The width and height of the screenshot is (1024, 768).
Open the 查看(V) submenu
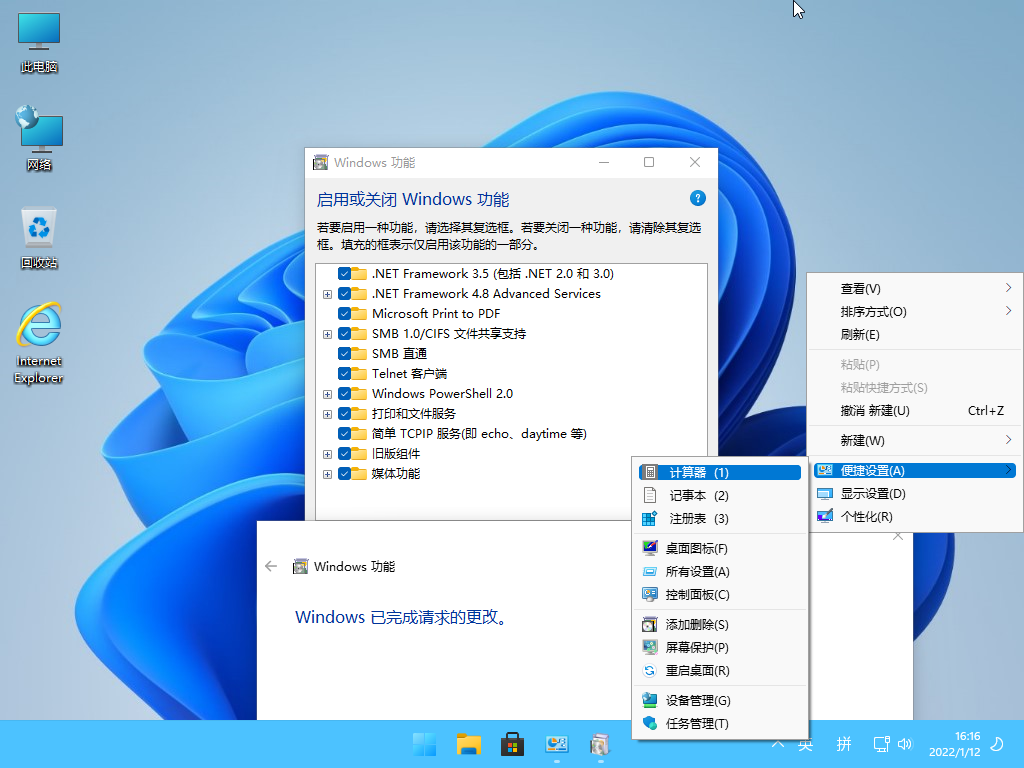click(x=914, y=289)
